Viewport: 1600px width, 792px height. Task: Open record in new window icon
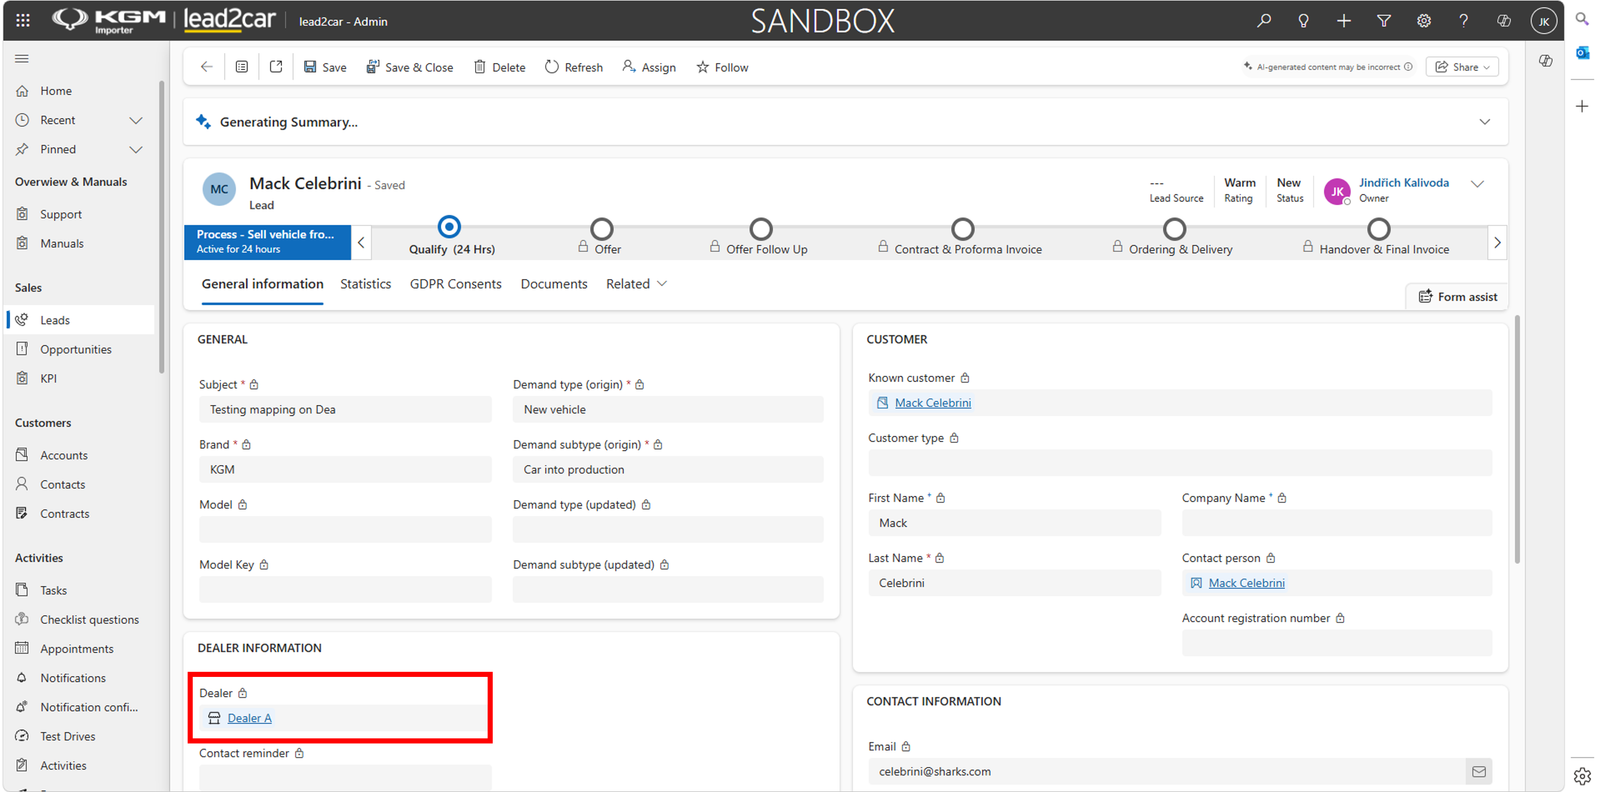tap(276, 67)
